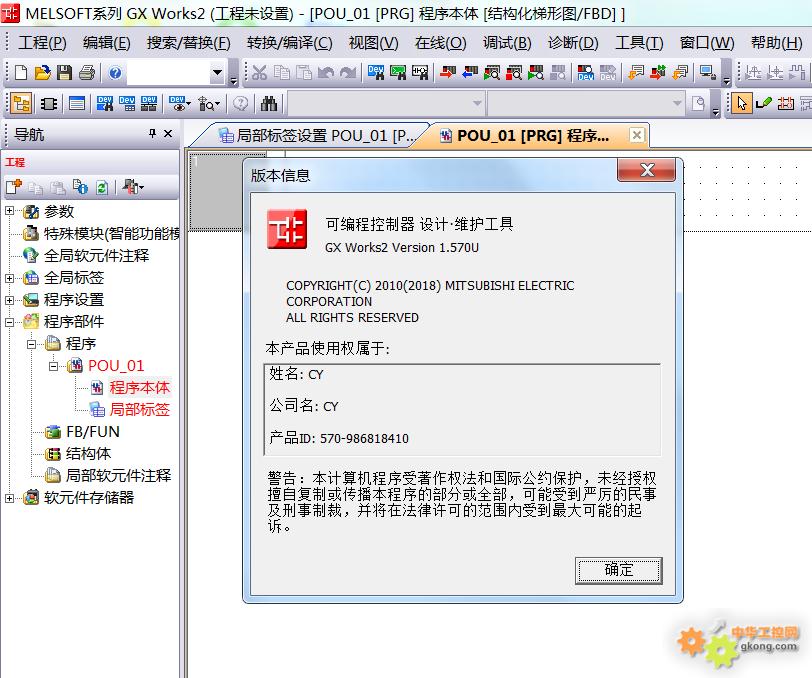Click the Dev network icon
The image size is (812, 678).
pyautogui.click(x=149, y=104)
